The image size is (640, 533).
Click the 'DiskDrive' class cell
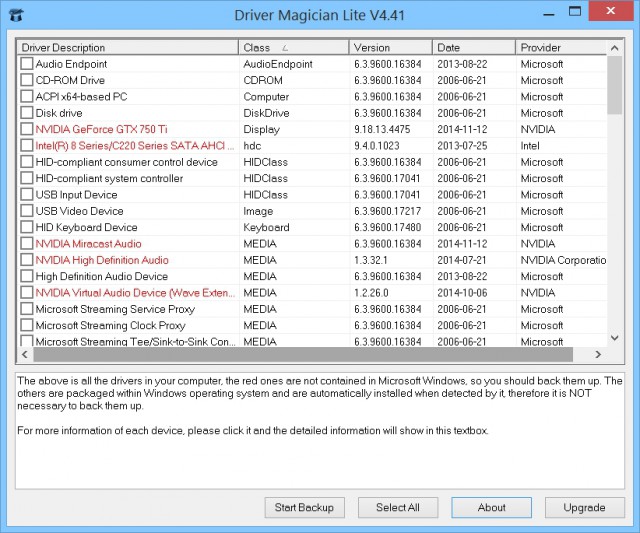[266, 113]
